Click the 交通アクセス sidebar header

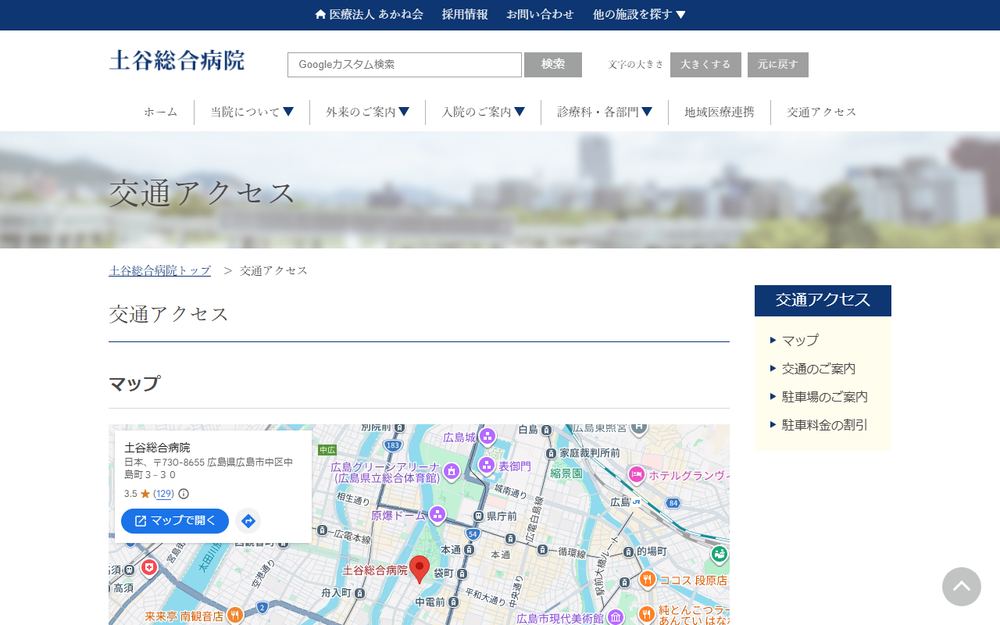823,300
